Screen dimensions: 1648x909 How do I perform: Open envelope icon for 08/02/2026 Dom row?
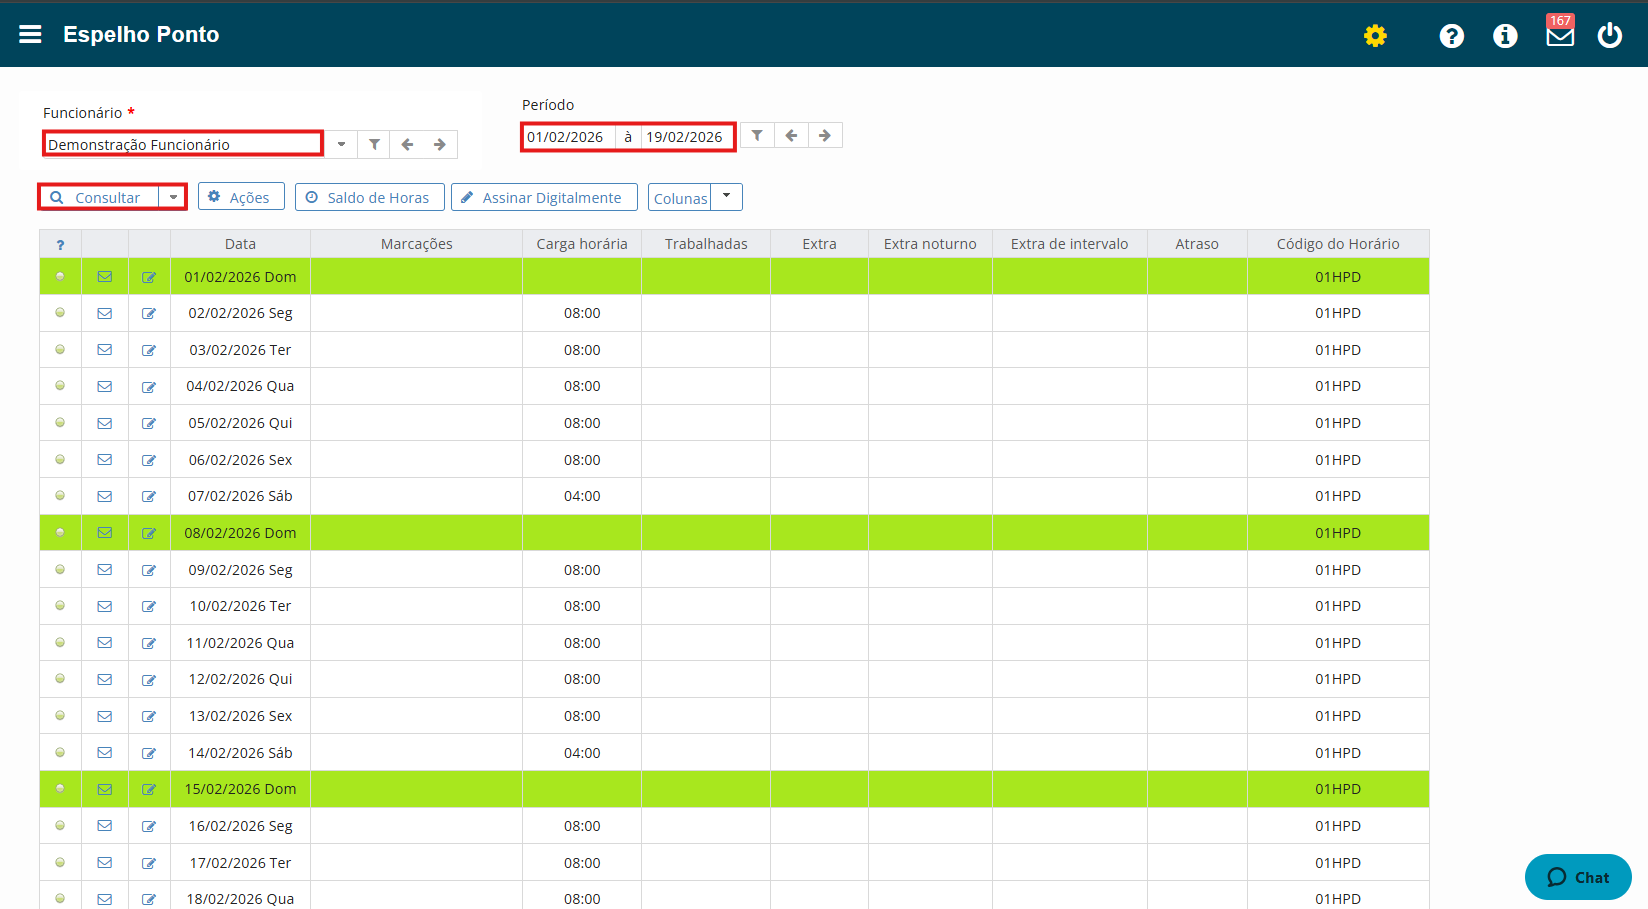[x=105, y=533]
